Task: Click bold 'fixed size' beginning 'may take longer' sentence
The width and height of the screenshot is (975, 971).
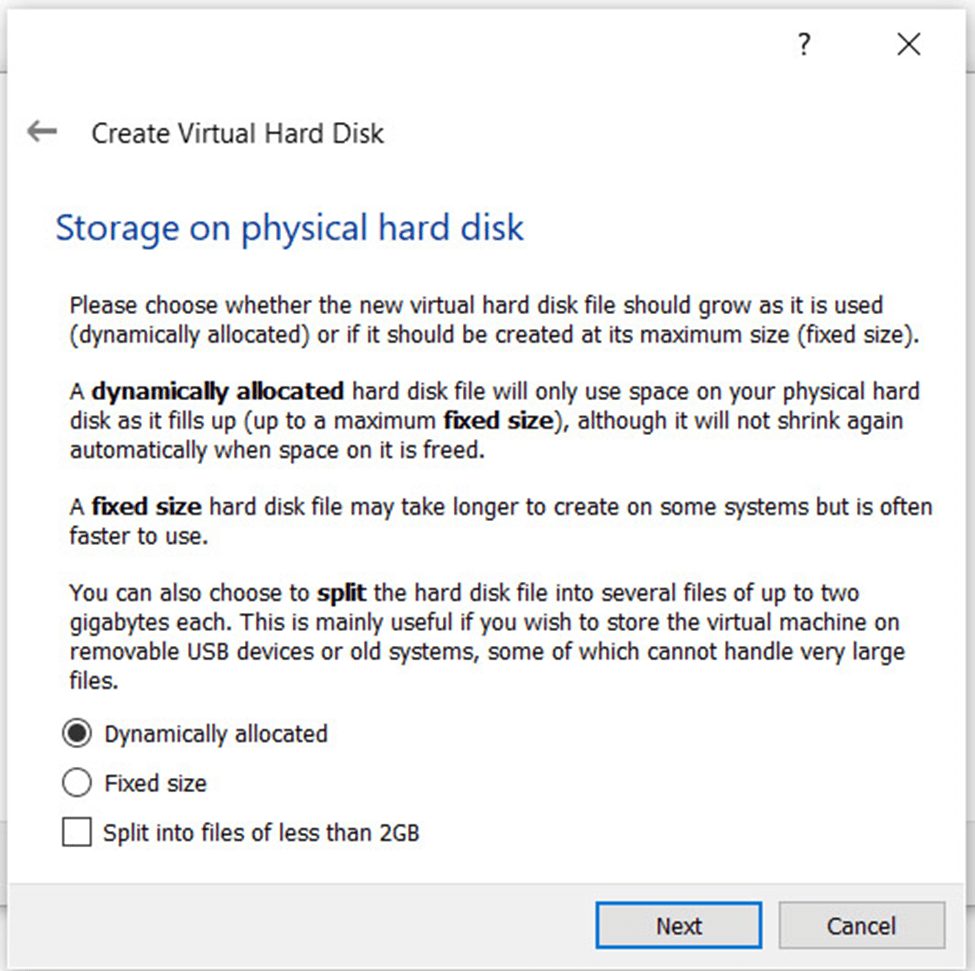Action: (x=147, y=507)
